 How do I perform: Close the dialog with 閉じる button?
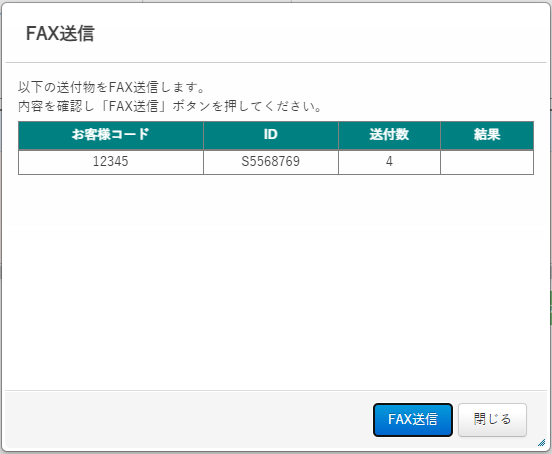click(492, 420)
